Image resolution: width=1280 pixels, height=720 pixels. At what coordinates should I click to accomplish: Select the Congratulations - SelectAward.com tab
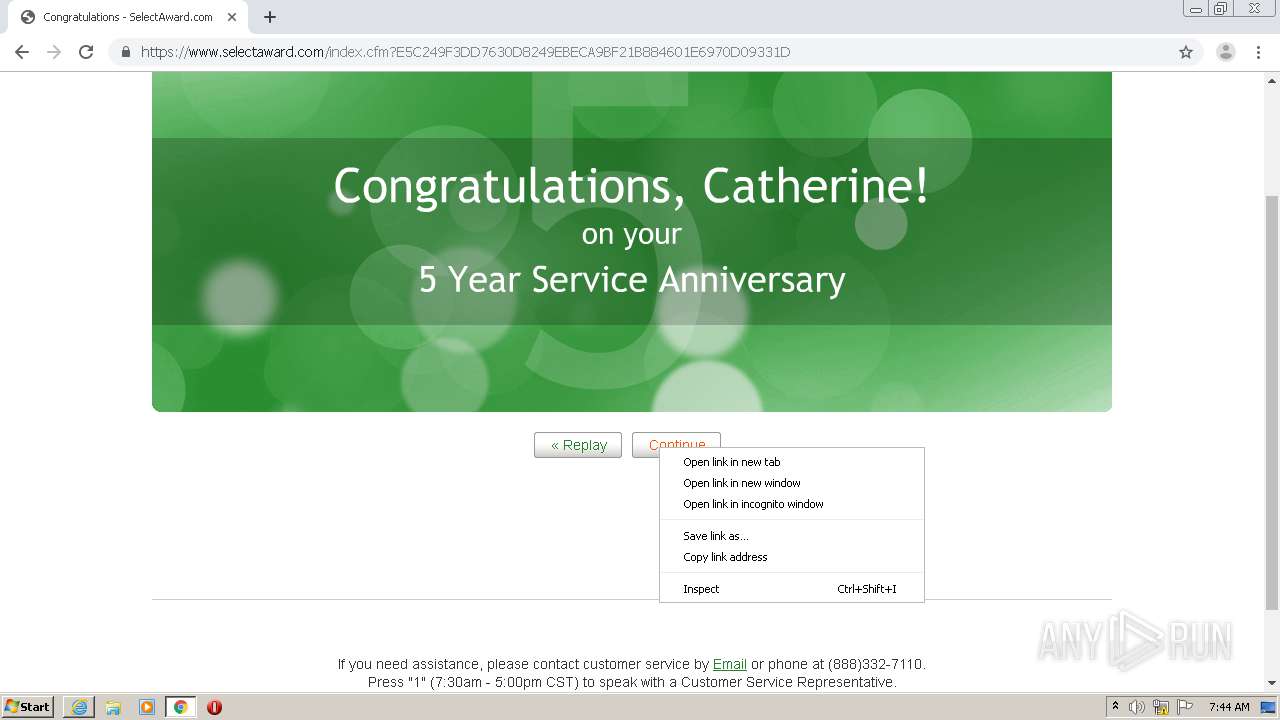pyautogui.click(x=128, y=17)
